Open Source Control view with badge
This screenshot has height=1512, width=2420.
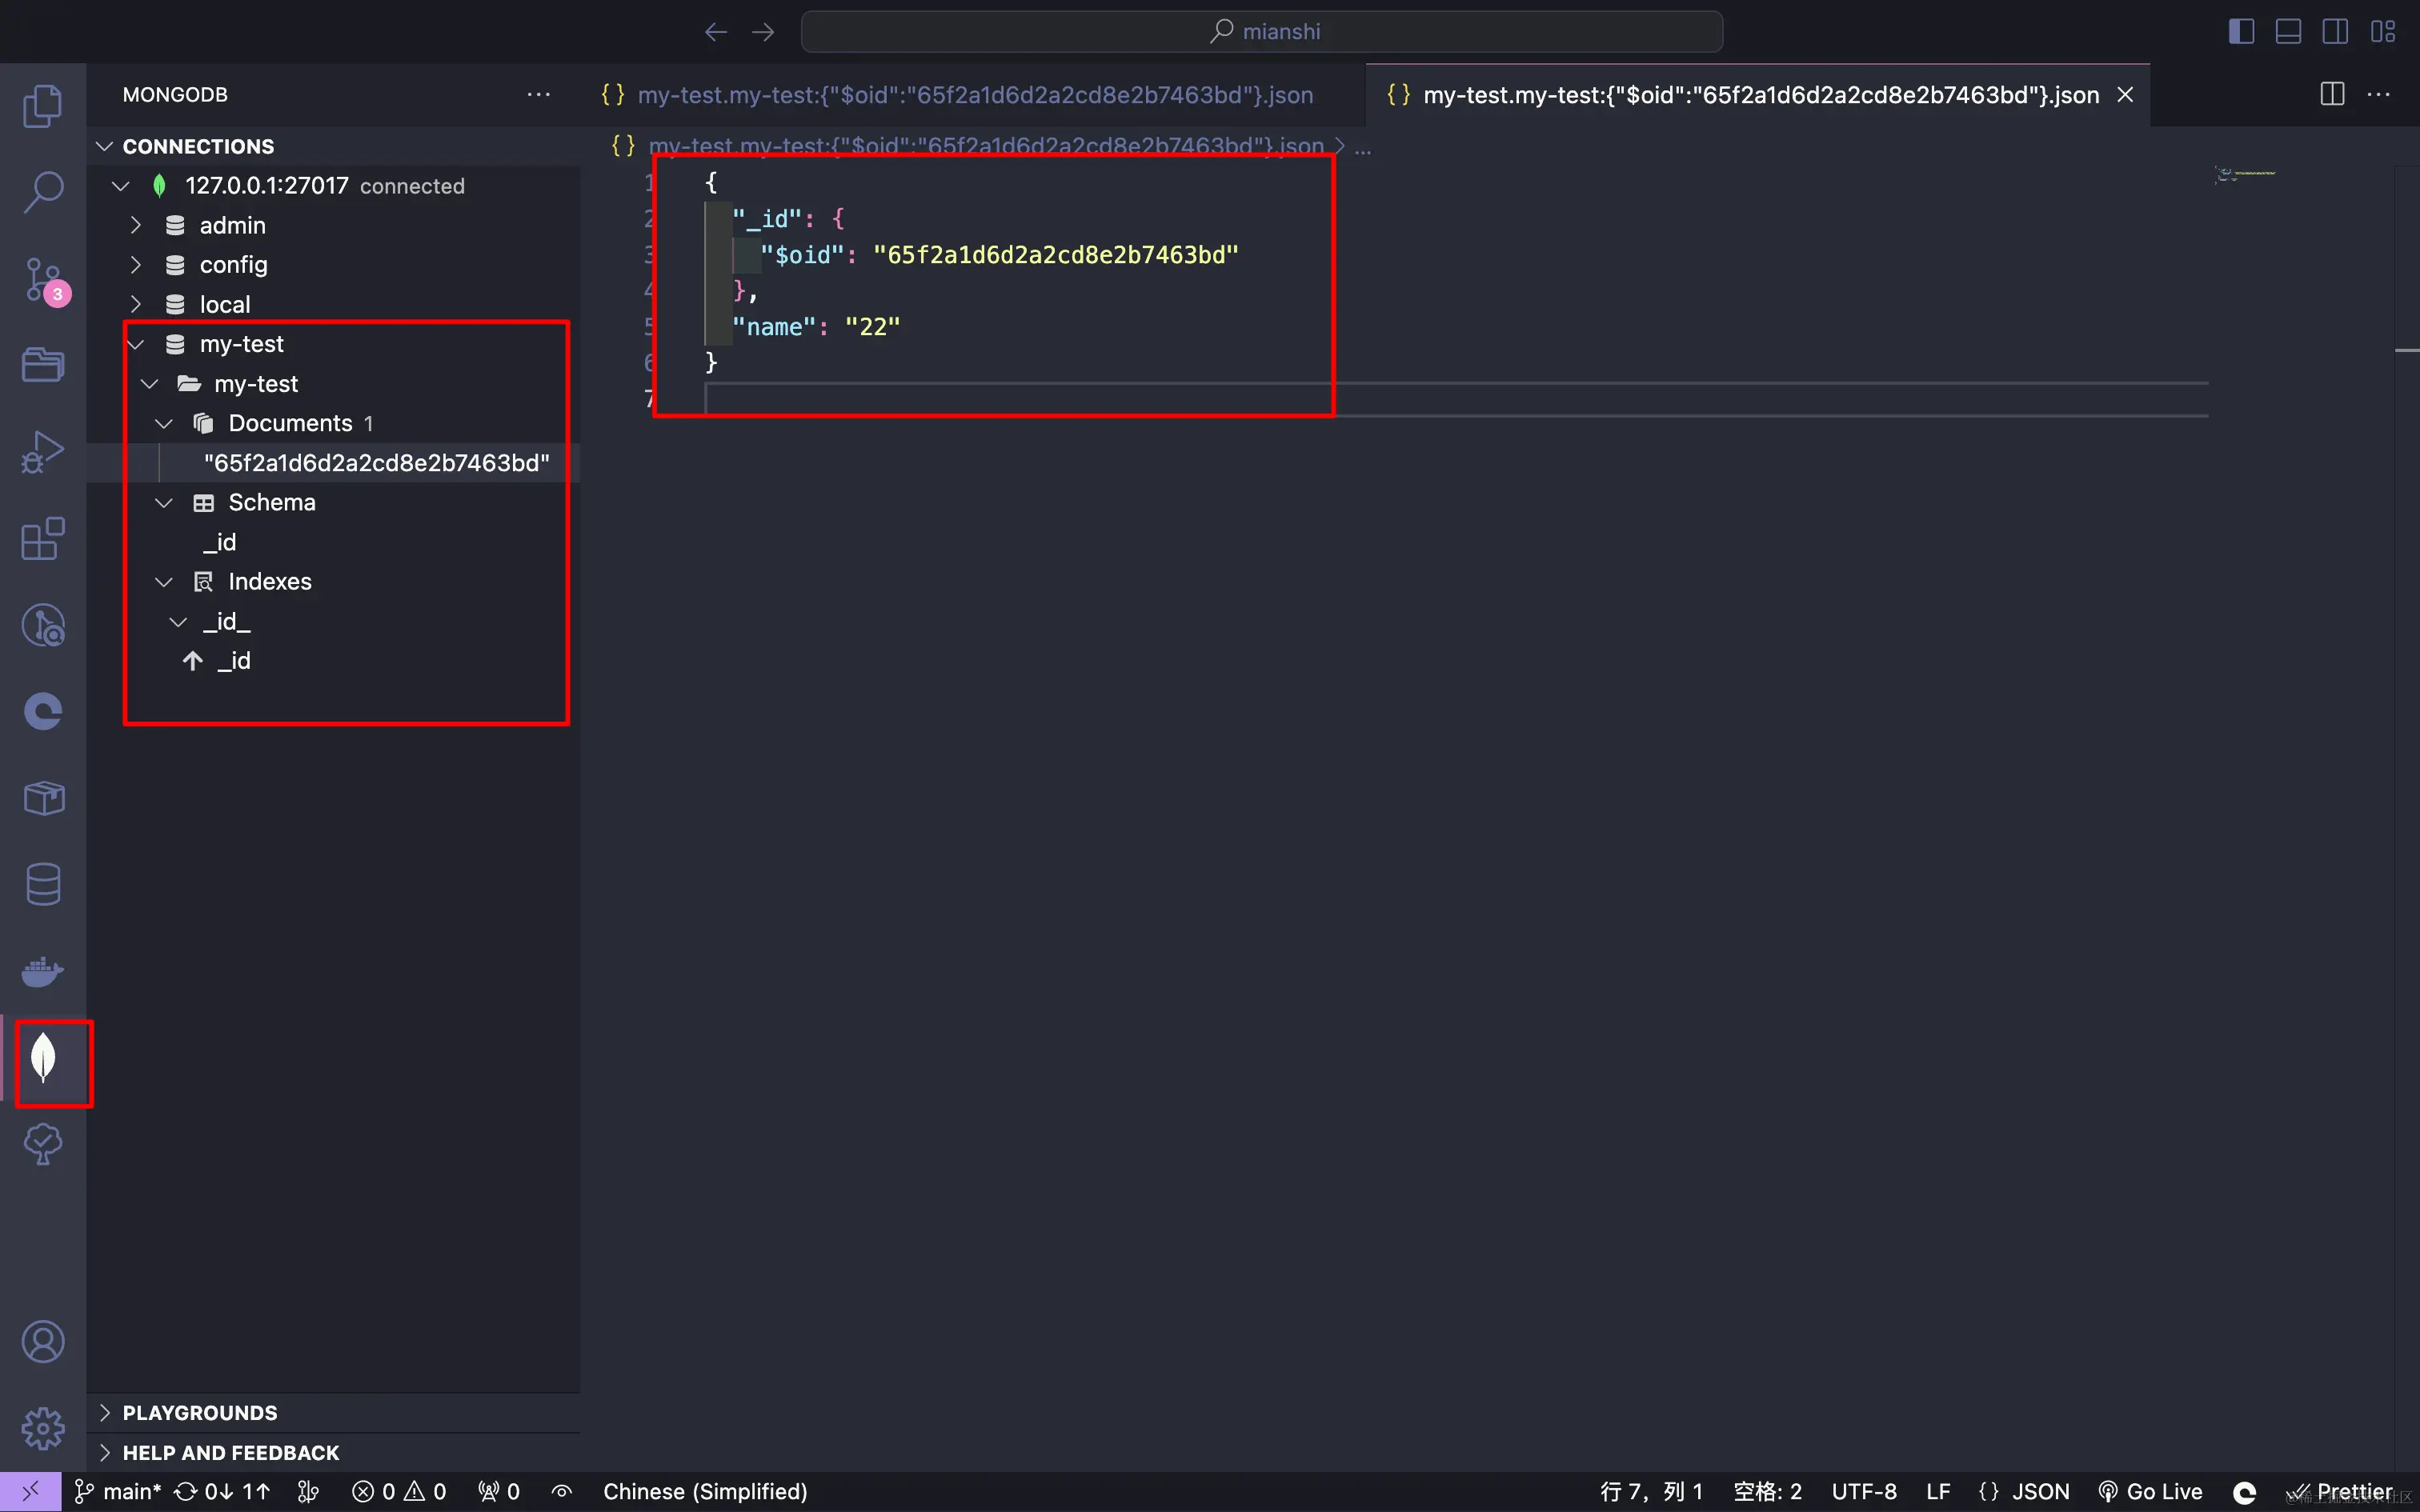click(43, 280)
